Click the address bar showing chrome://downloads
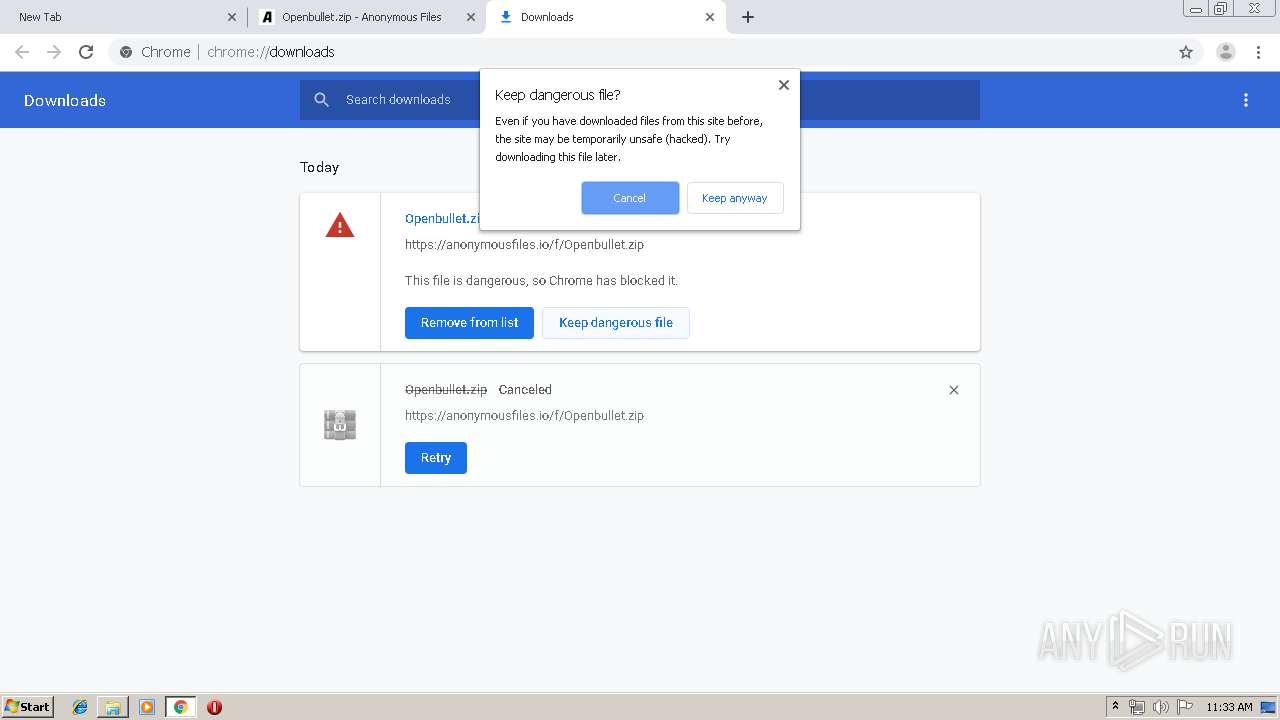1280x720 pixels. pos(640,52)
